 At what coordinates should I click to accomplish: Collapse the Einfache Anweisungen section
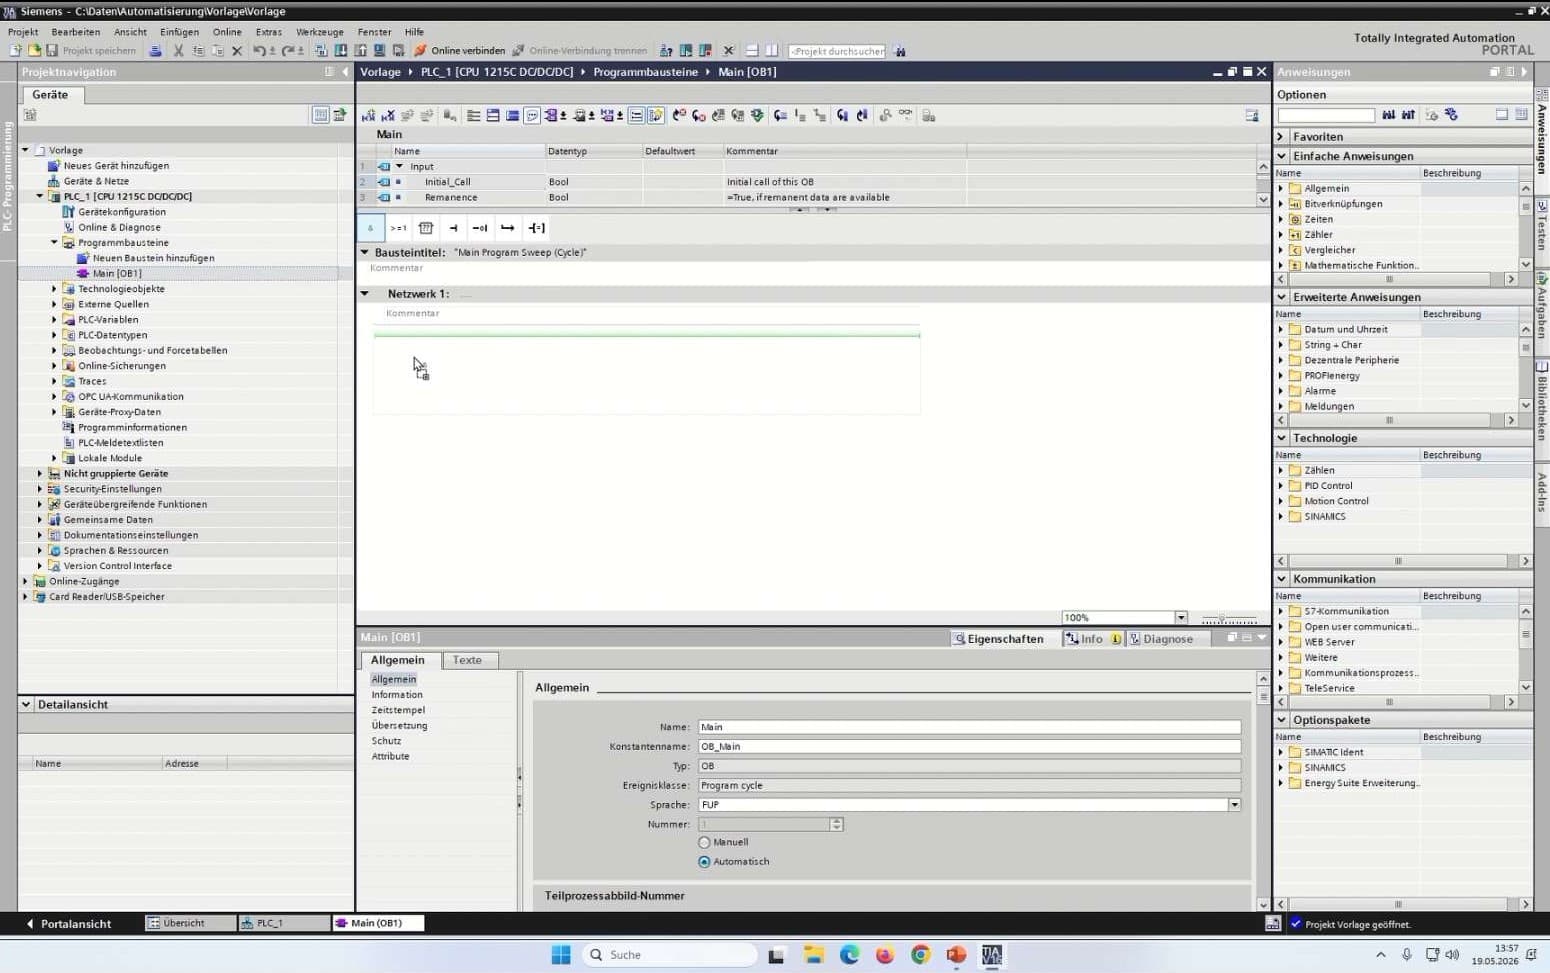click(1281, 156)
